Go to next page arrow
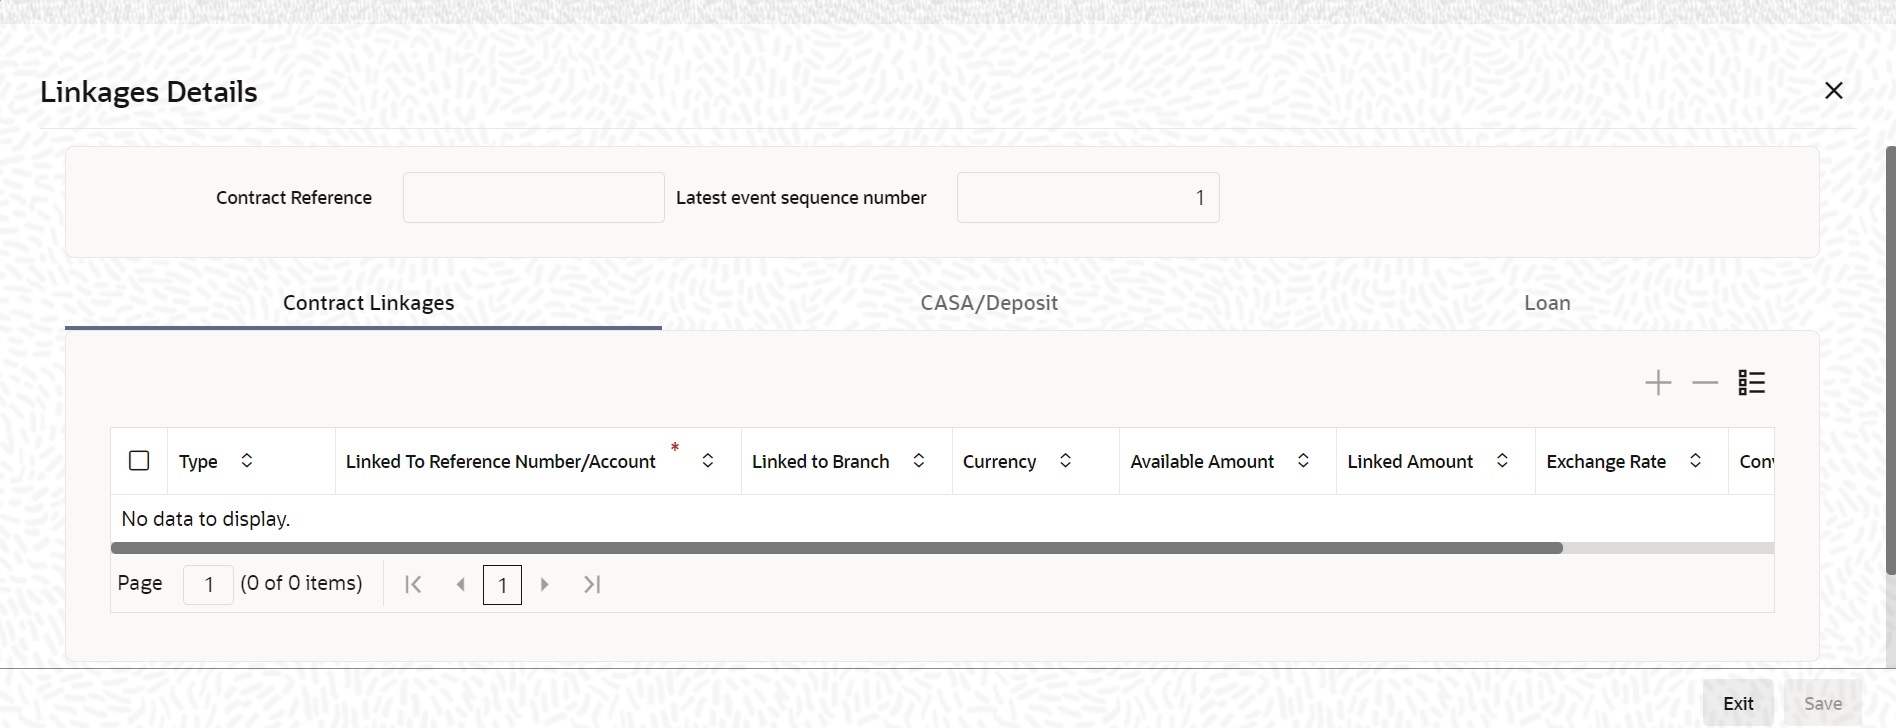 click(x=545, y=584)
